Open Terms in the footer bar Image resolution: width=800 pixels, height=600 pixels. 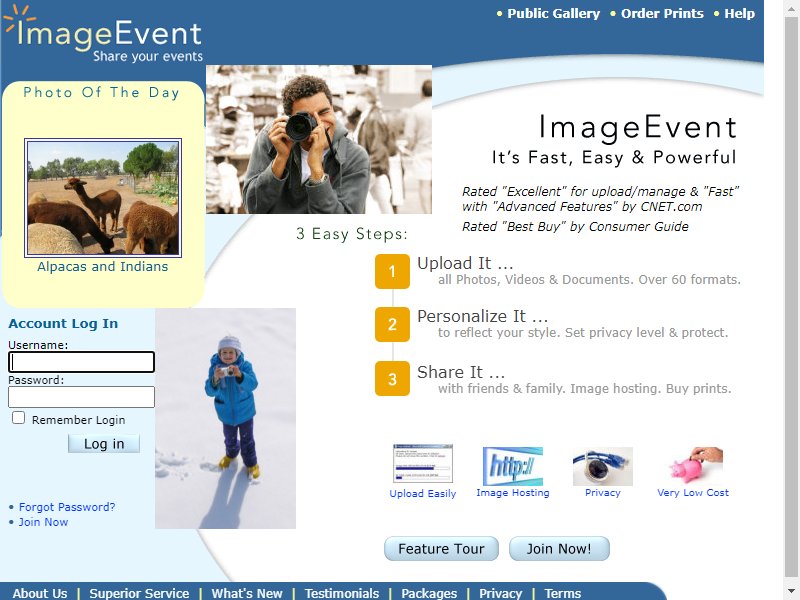point(562,593)
